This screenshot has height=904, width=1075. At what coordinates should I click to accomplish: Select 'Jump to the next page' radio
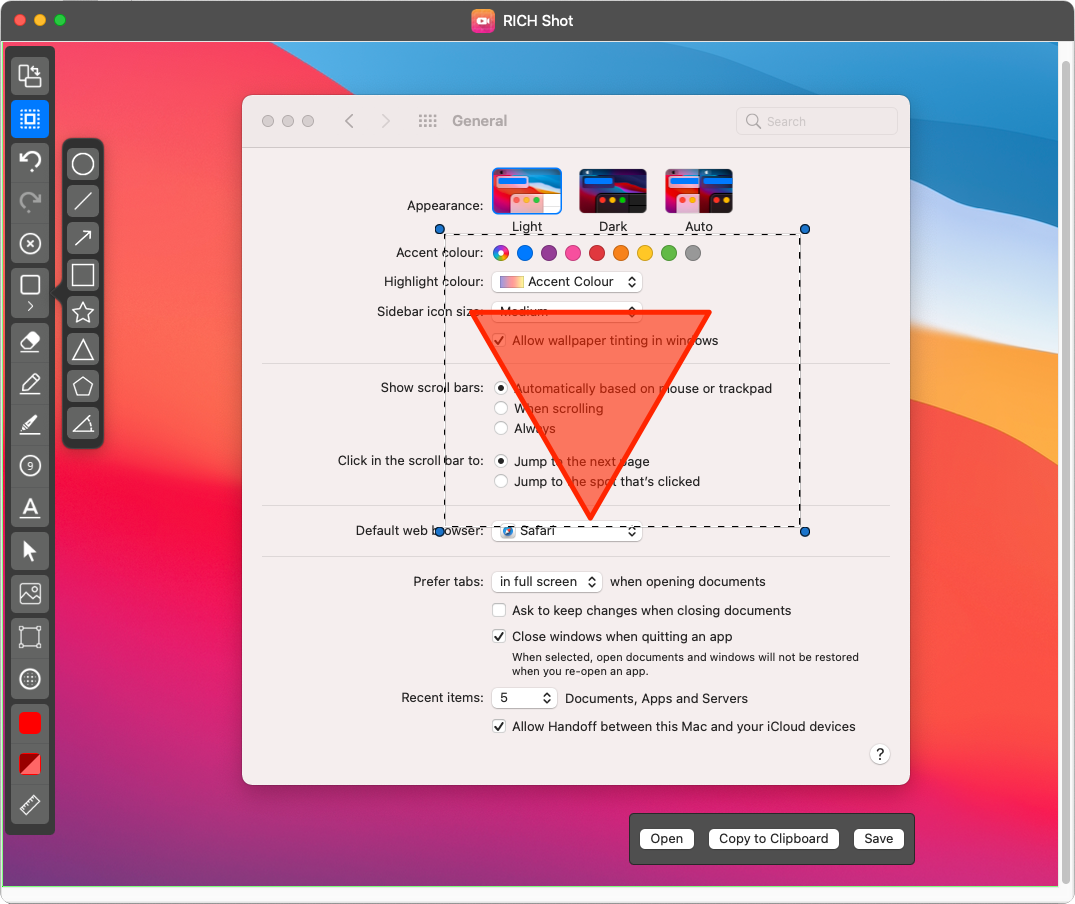[x=501, y=461]
